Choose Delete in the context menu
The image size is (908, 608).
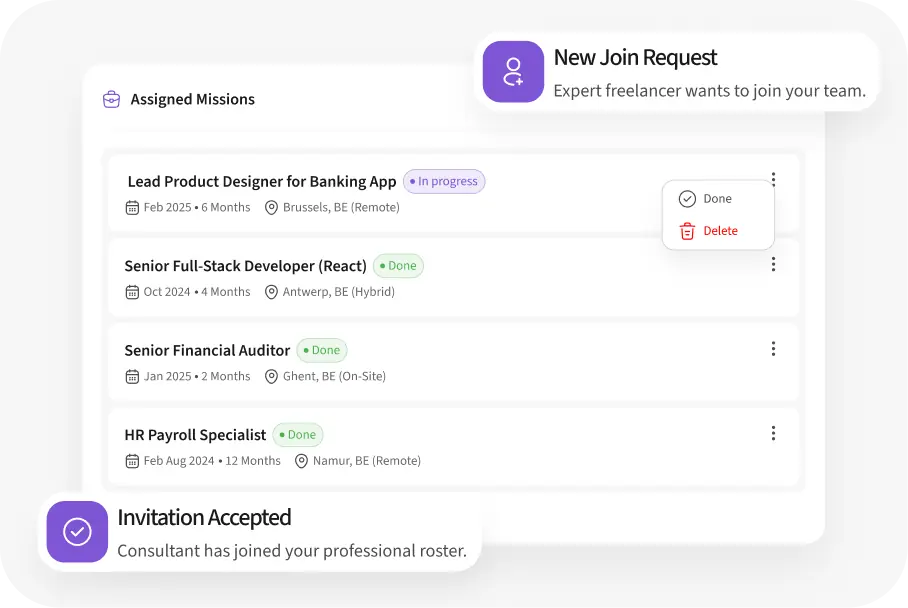(x=718, y=230)
